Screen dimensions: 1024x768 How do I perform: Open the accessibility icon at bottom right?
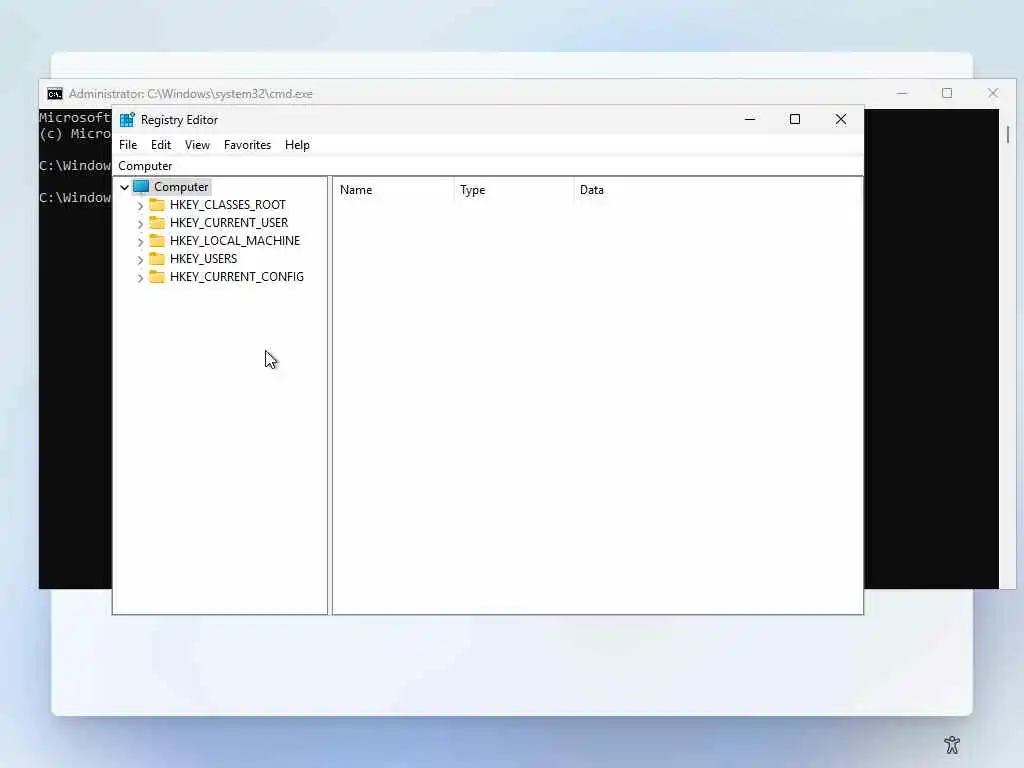coord(952,744)
